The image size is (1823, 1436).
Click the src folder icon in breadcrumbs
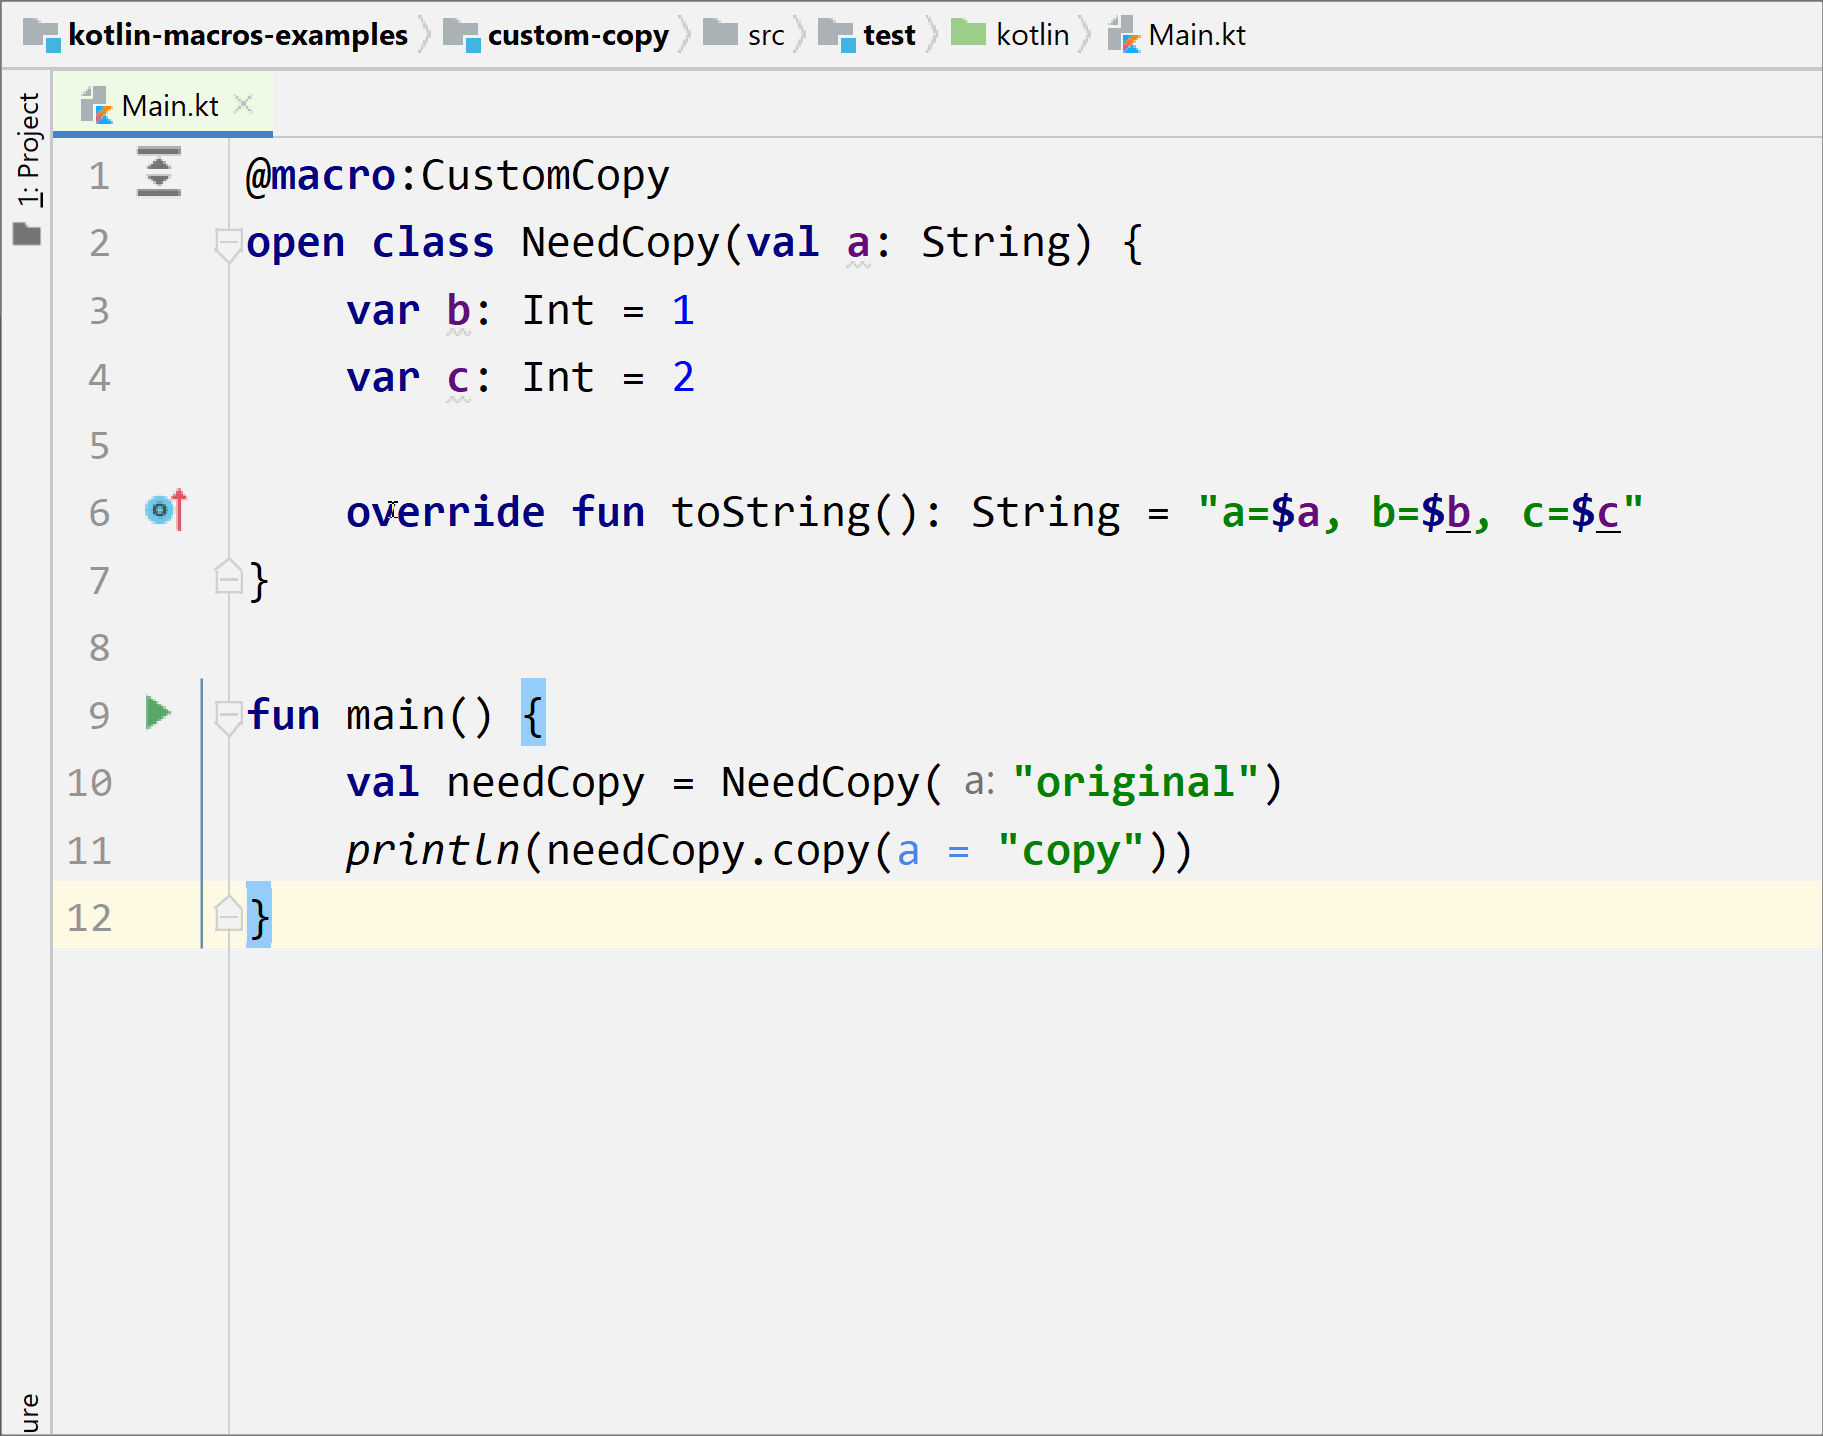[x=720, y=33]
